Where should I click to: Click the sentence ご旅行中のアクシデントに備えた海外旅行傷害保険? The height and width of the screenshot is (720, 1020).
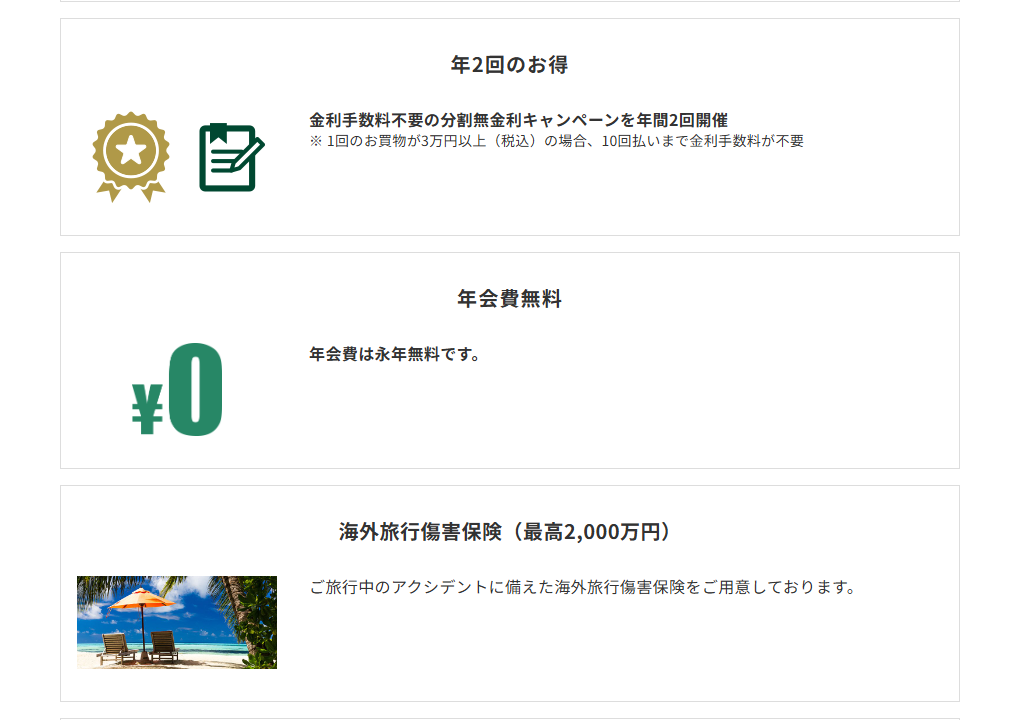[583, 587]
